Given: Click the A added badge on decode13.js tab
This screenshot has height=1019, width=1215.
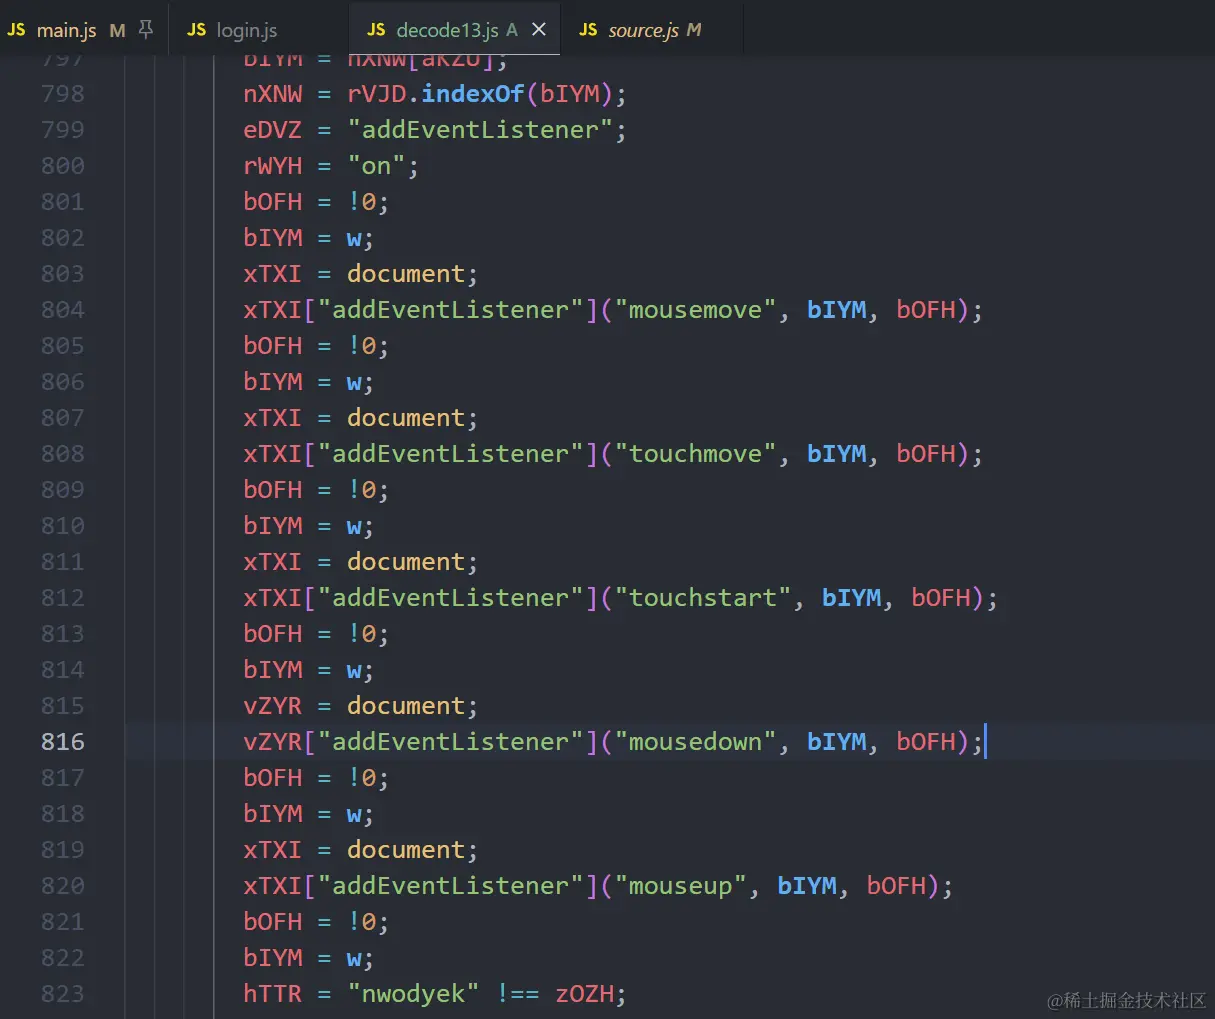Looking at the screenshot, I should pyautogui.click(x=512, y=30).
